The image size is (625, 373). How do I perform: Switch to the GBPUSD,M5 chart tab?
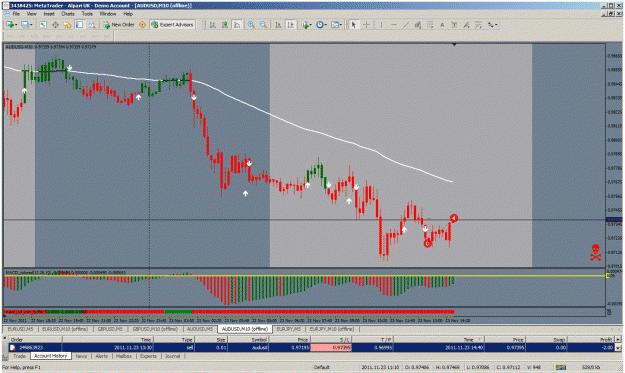point(110,329)
